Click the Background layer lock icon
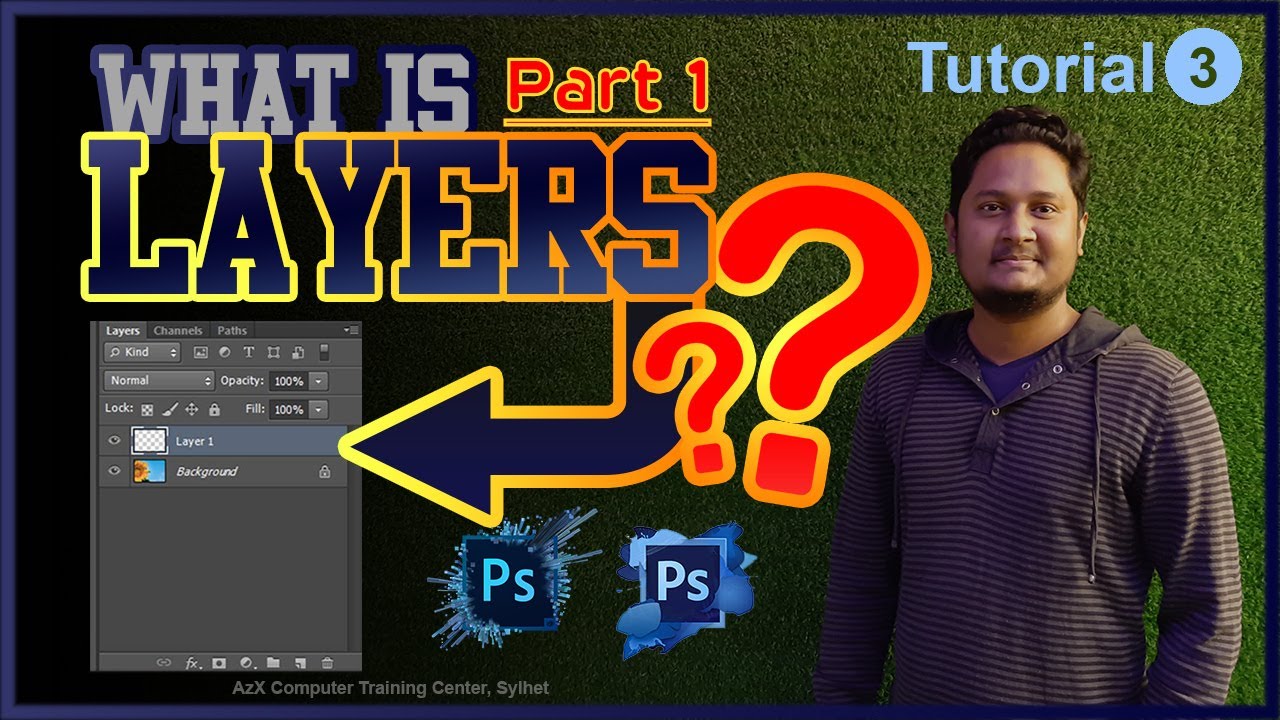The width and height of the screenshot is (1280, 720). (324, 471)
